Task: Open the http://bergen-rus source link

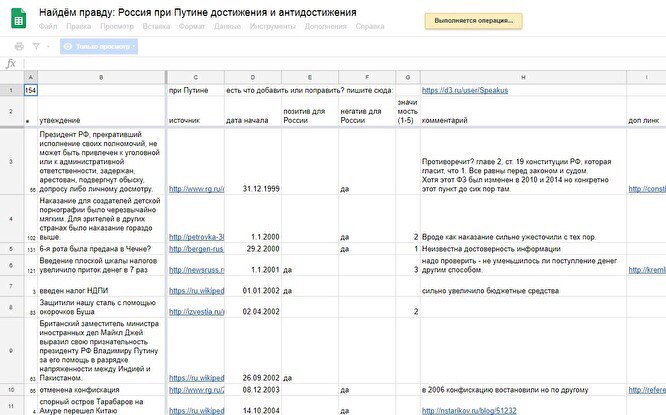Action: (196, 248)
